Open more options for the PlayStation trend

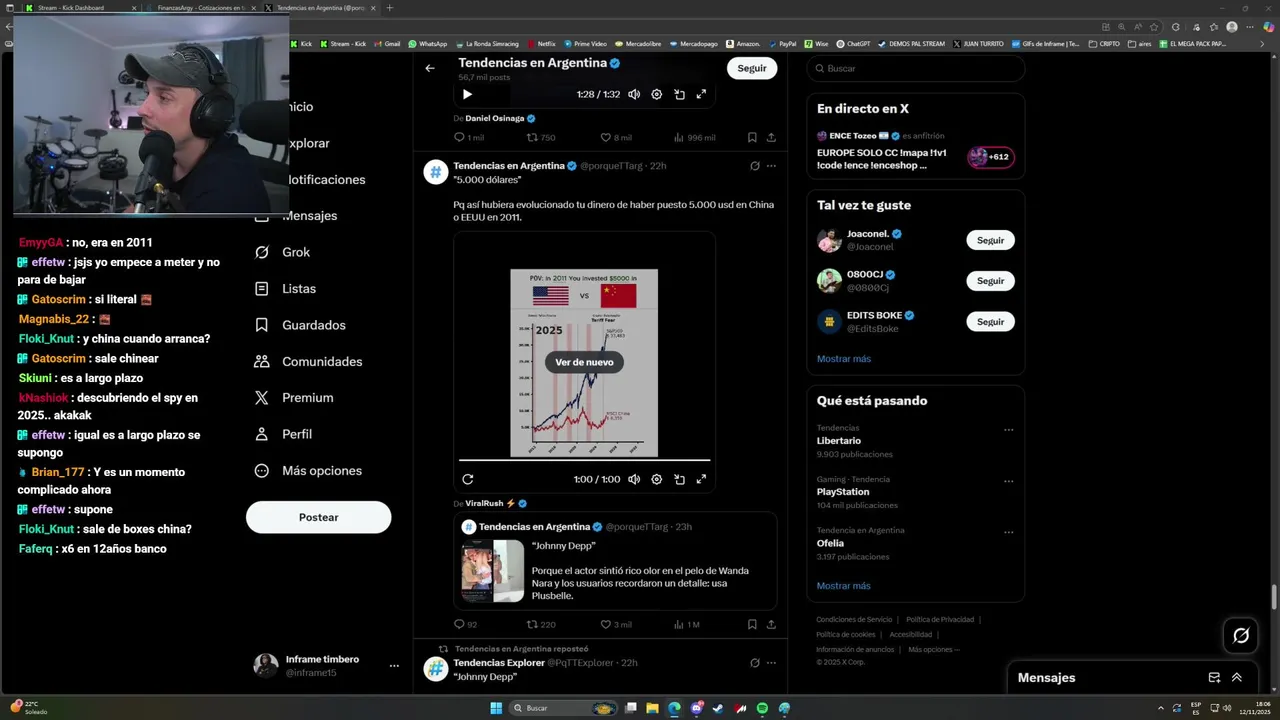[x=1008, y=481]
